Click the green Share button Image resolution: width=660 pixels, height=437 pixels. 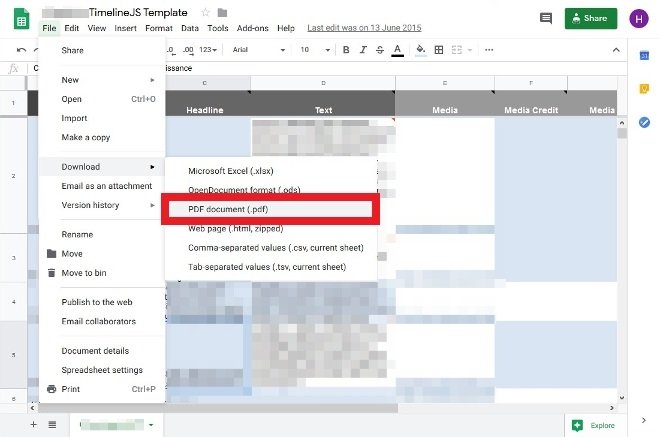pos(591,19)
